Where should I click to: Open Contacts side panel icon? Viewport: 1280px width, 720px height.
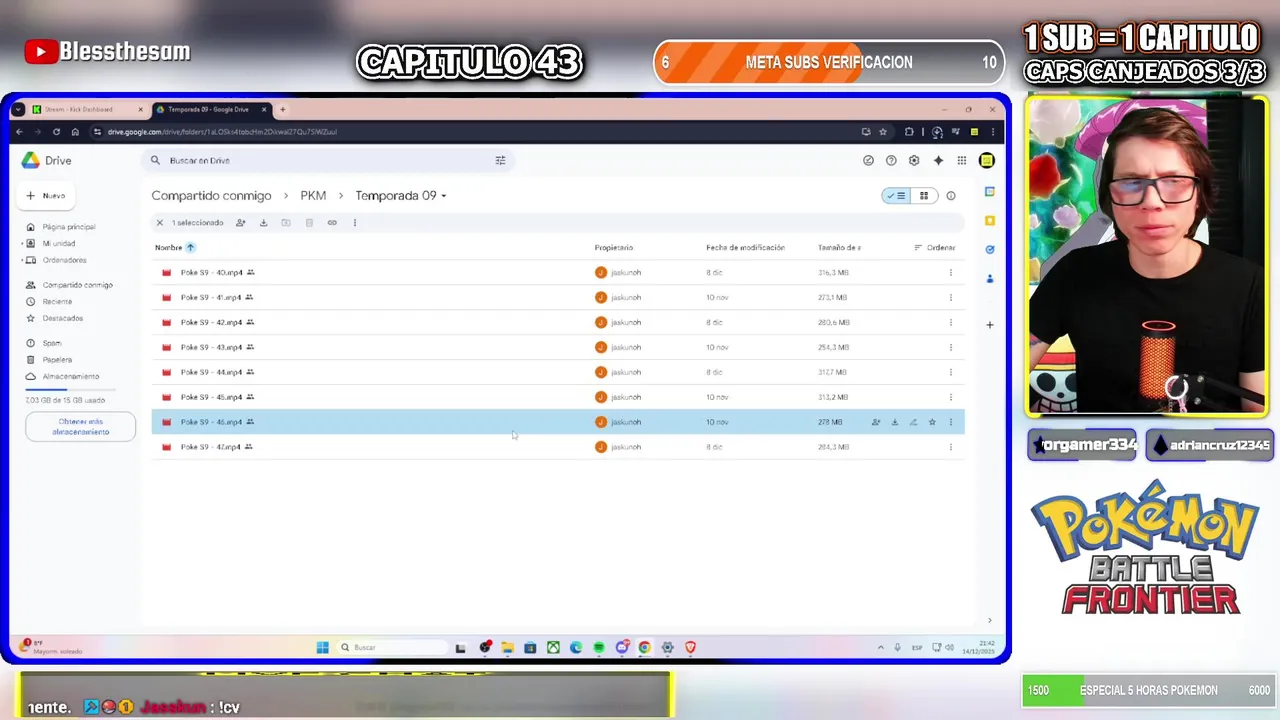[990, 278]
